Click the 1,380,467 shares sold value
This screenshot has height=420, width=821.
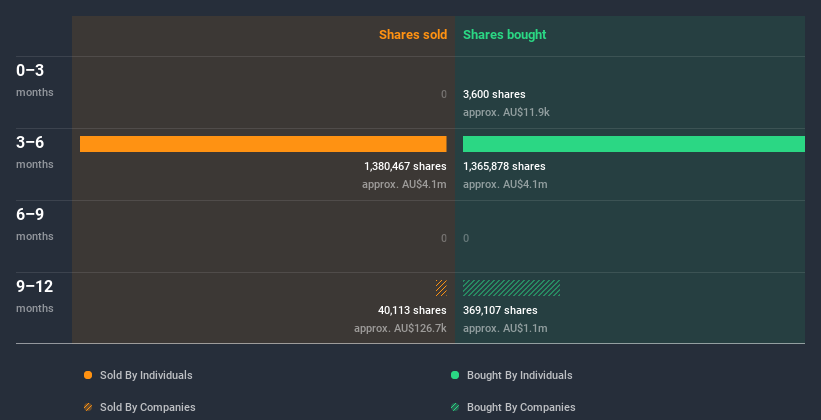405,166
